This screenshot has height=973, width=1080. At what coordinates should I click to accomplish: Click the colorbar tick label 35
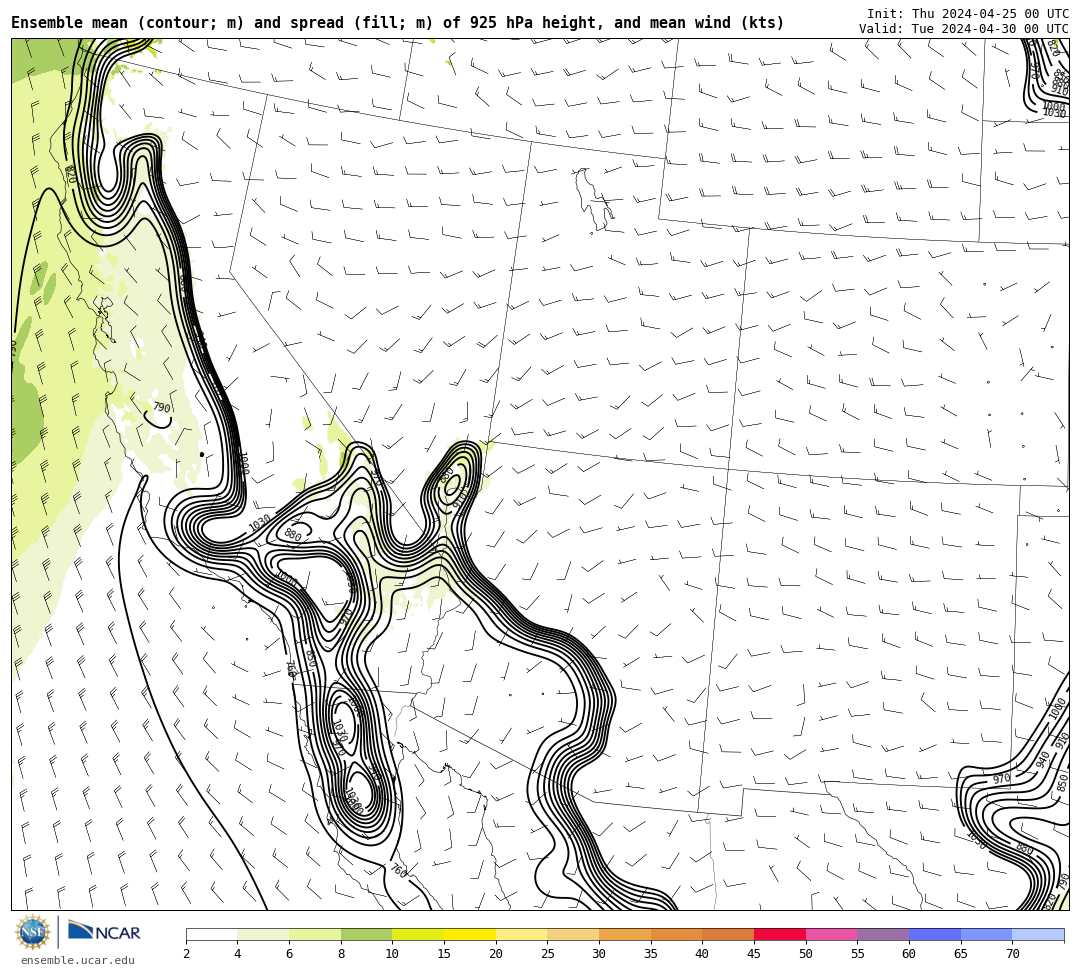tap(651, 954)
